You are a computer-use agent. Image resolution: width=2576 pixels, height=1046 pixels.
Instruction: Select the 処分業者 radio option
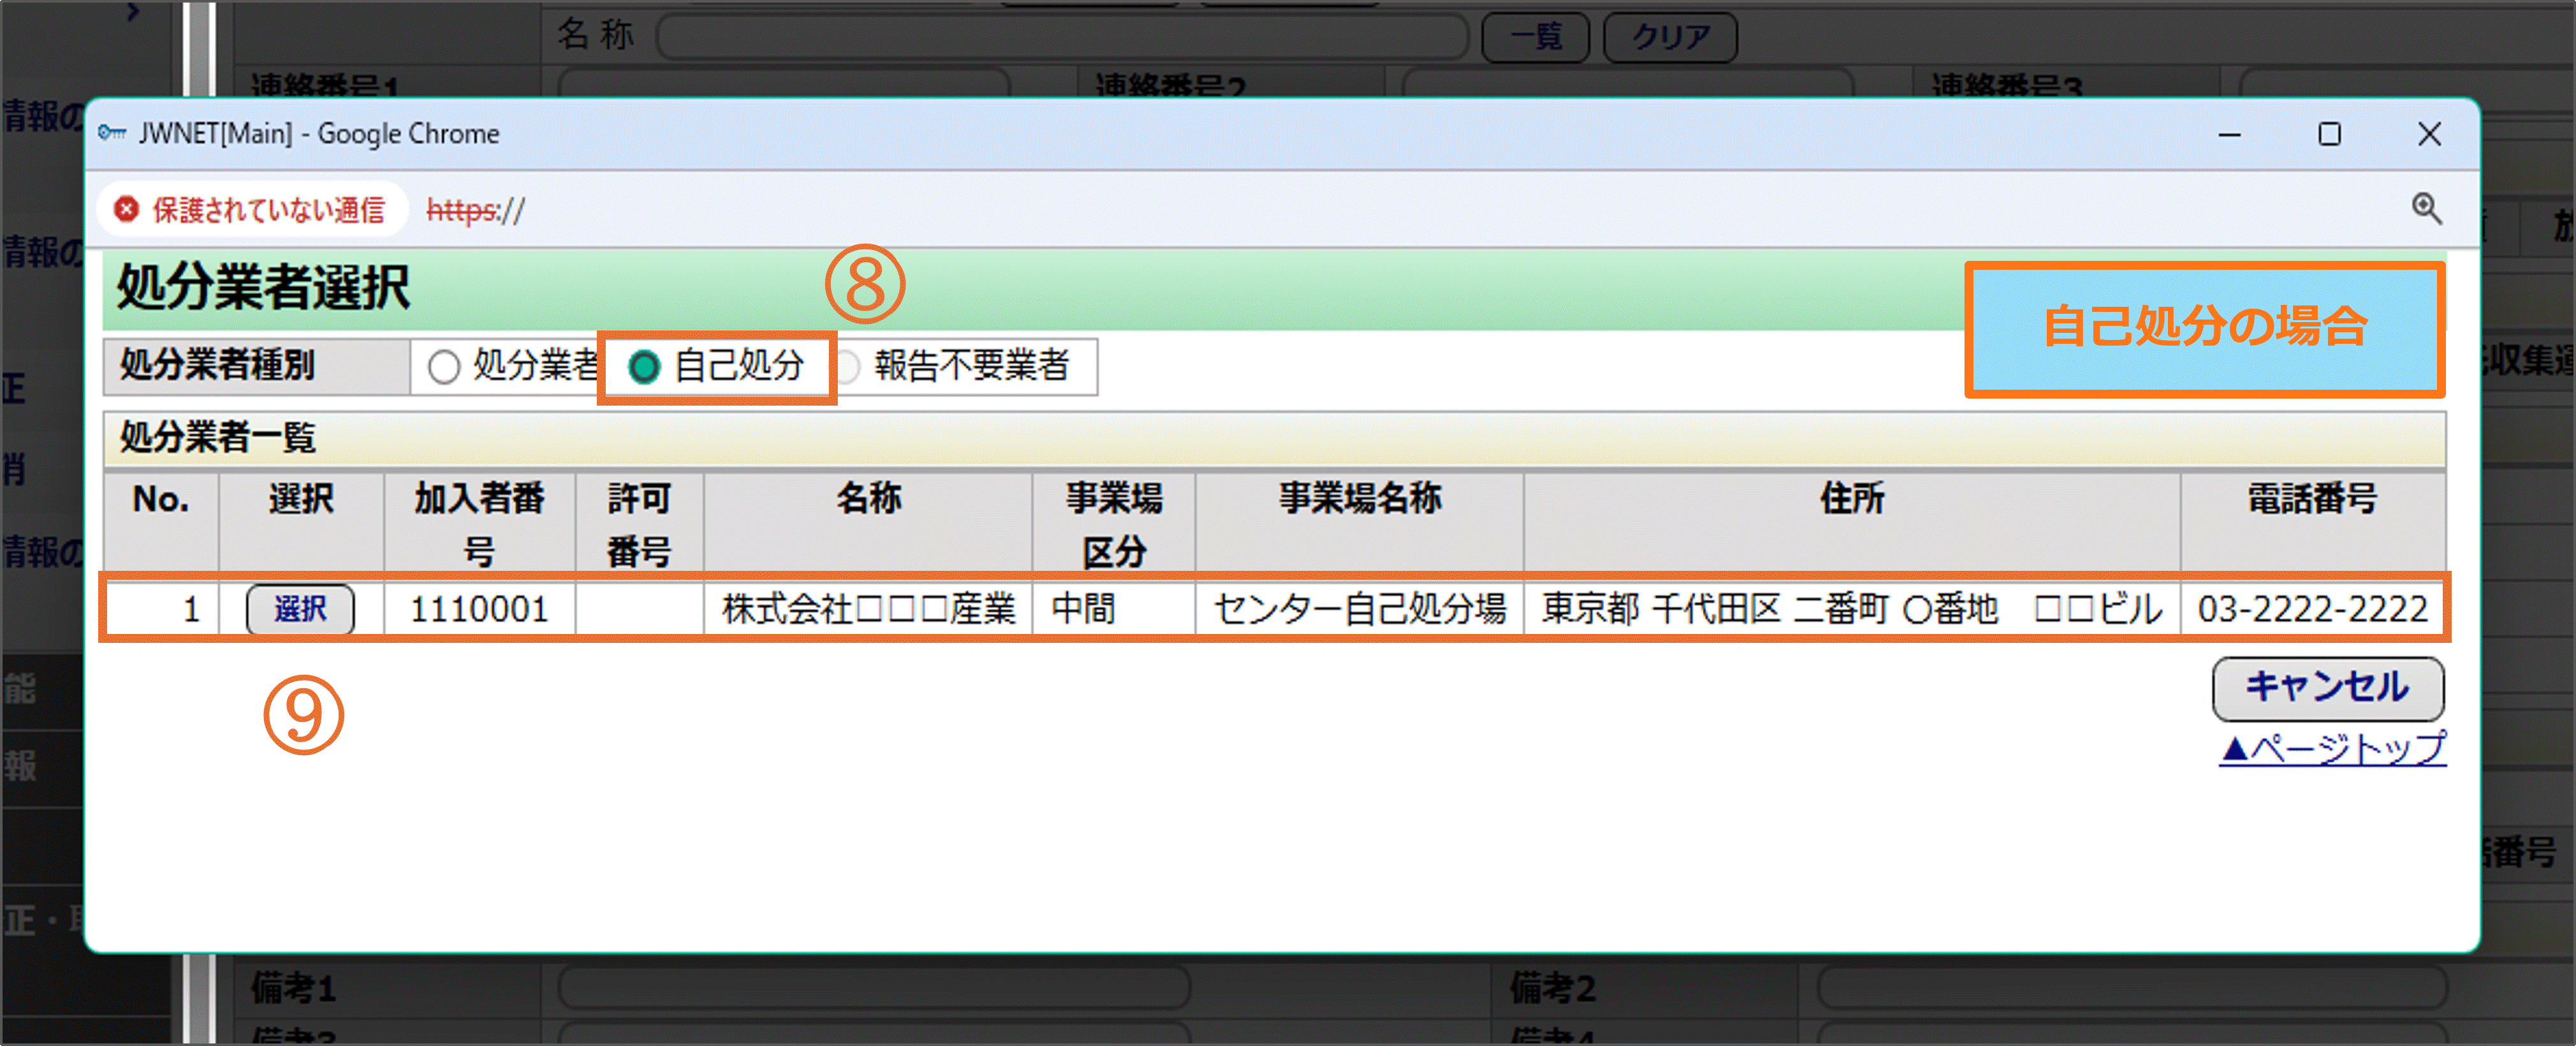444,367
